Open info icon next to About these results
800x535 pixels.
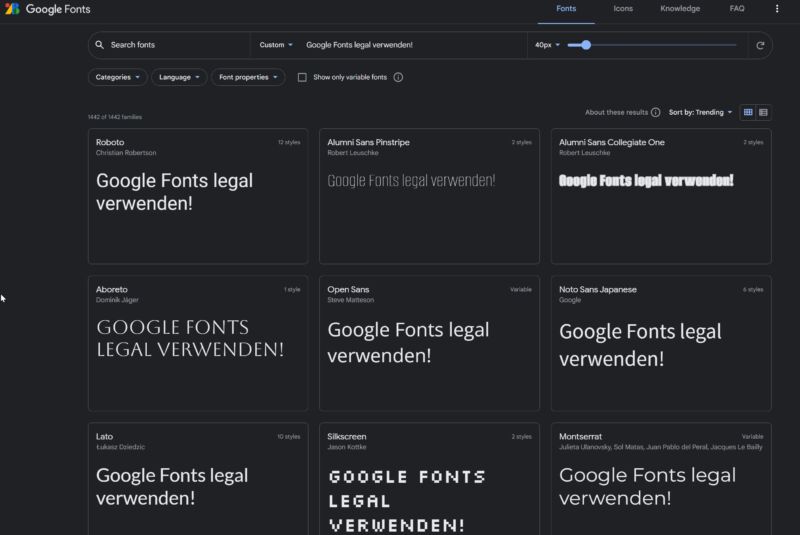(x=656, y=112)
